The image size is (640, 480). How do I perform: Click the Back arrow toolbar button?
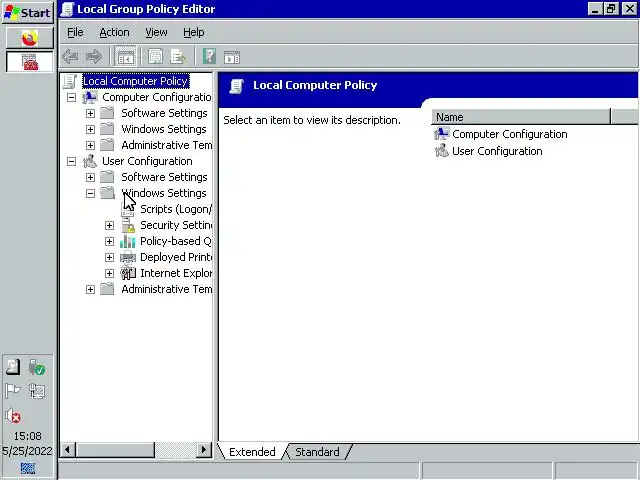coord(70,56)
